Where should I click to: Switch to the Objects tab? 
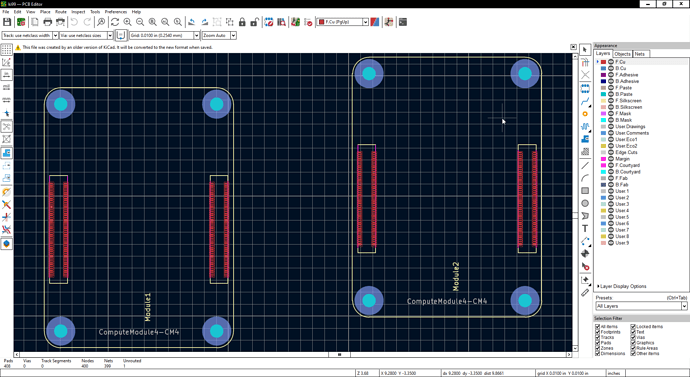pyautogui.click(x=622, y=54)
